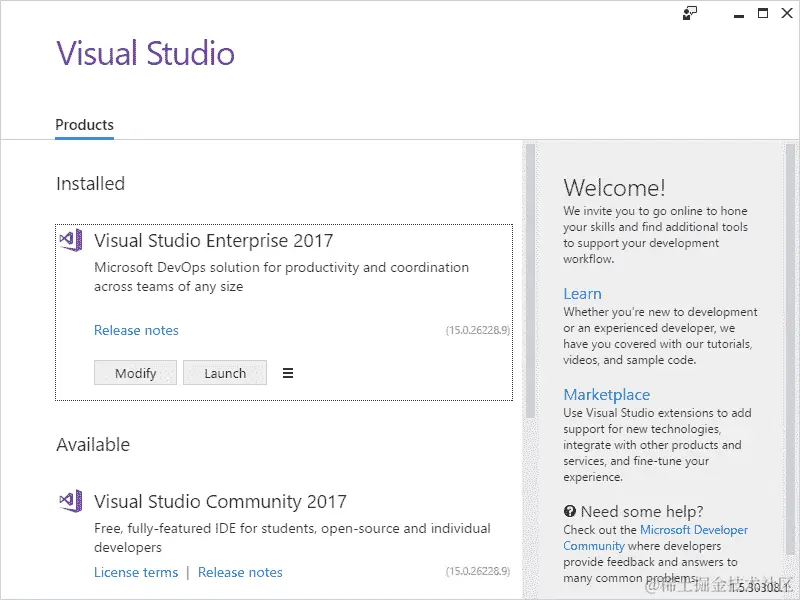Click Community version number (15.0.26228.9)
800x600 pixels.
478,571
